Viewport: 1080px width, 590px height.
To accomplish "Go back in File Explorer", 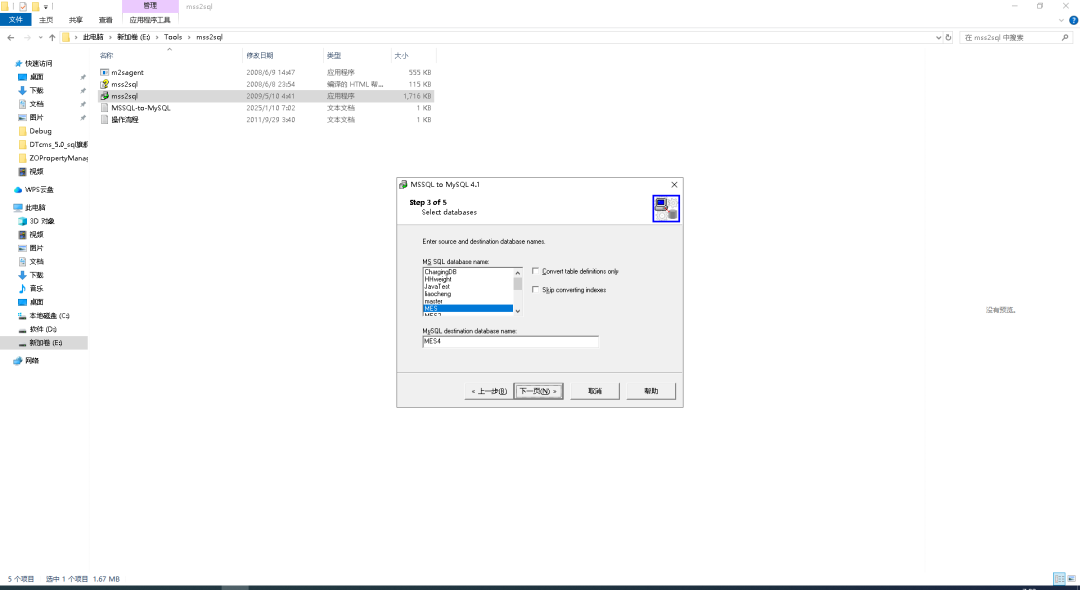I will click(10, 37).
